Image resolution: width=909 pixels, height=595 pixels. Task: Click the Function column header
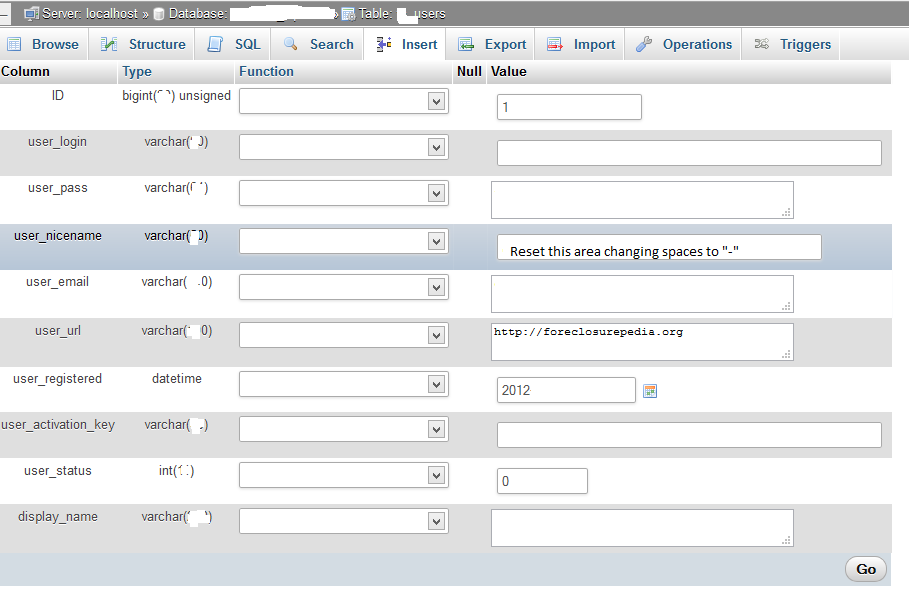click(266, 71)
